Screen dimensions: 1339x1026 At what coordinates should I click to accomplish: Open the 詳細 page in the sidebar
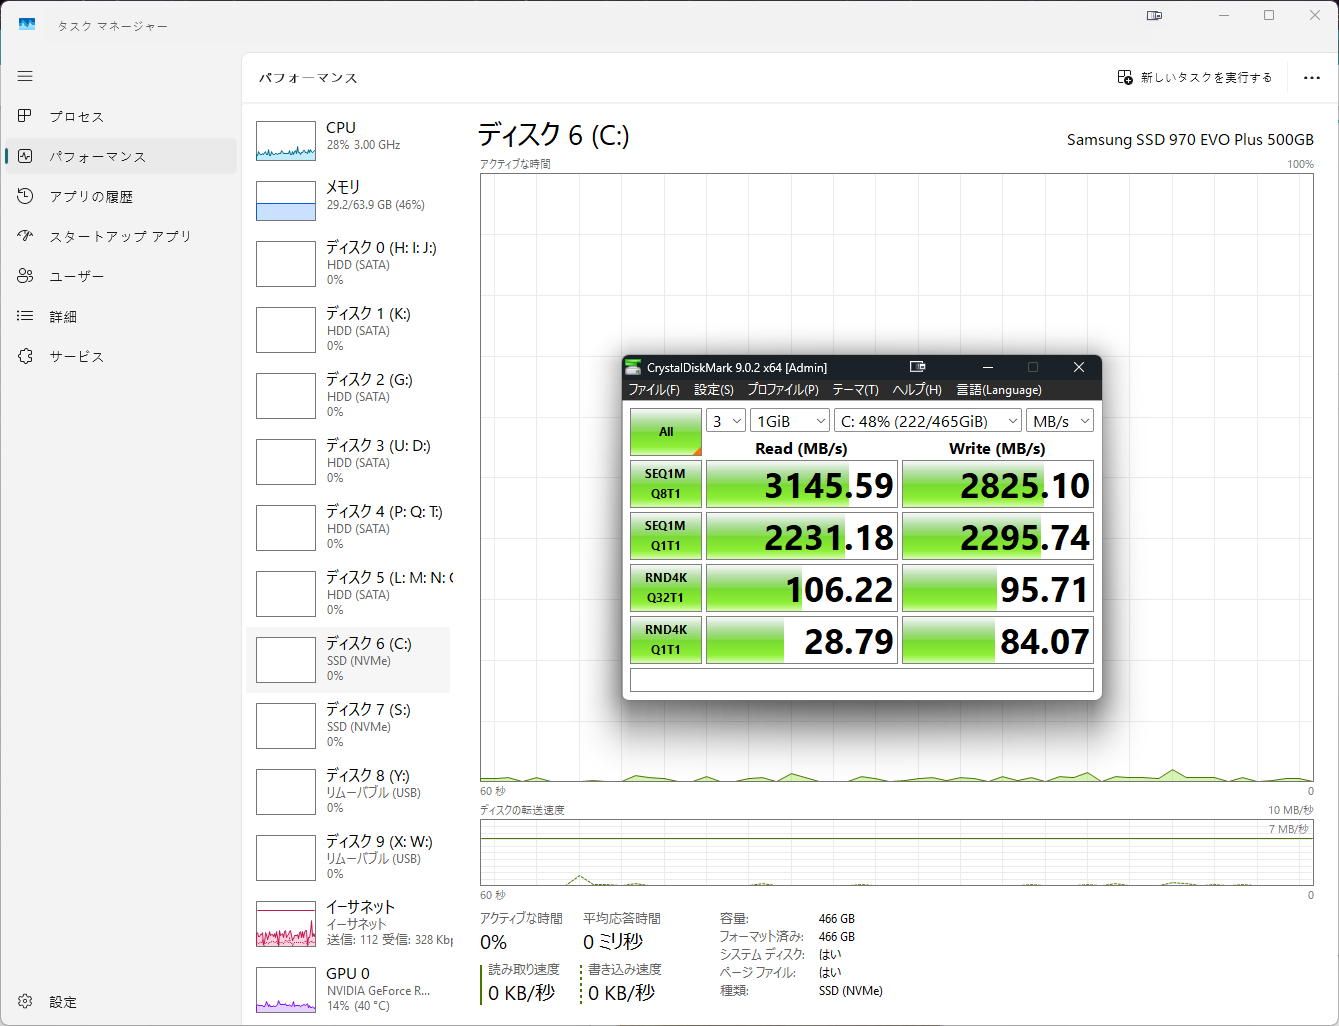click(x=121, y=316)
